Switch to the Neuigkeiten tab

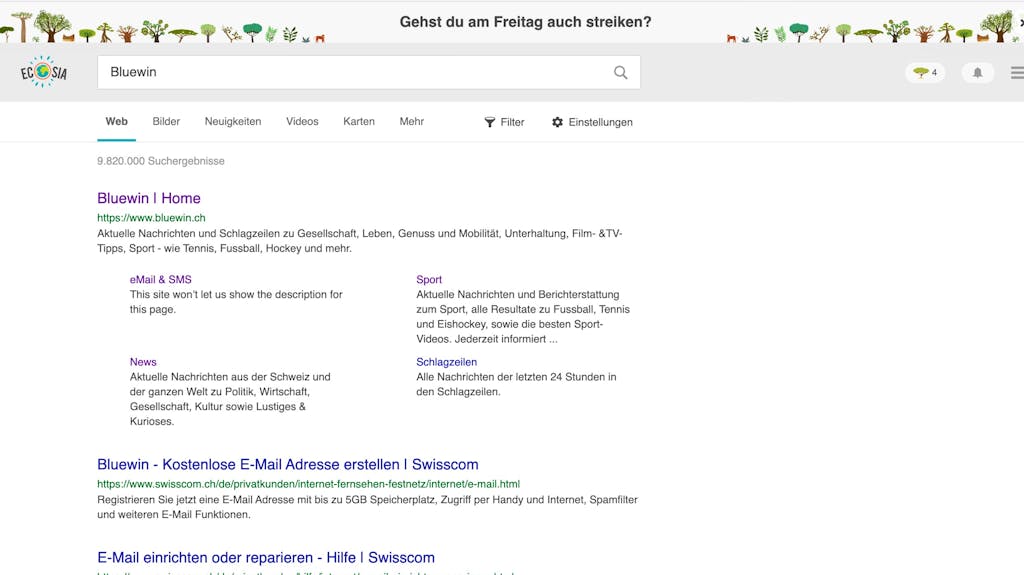[232, 122]
